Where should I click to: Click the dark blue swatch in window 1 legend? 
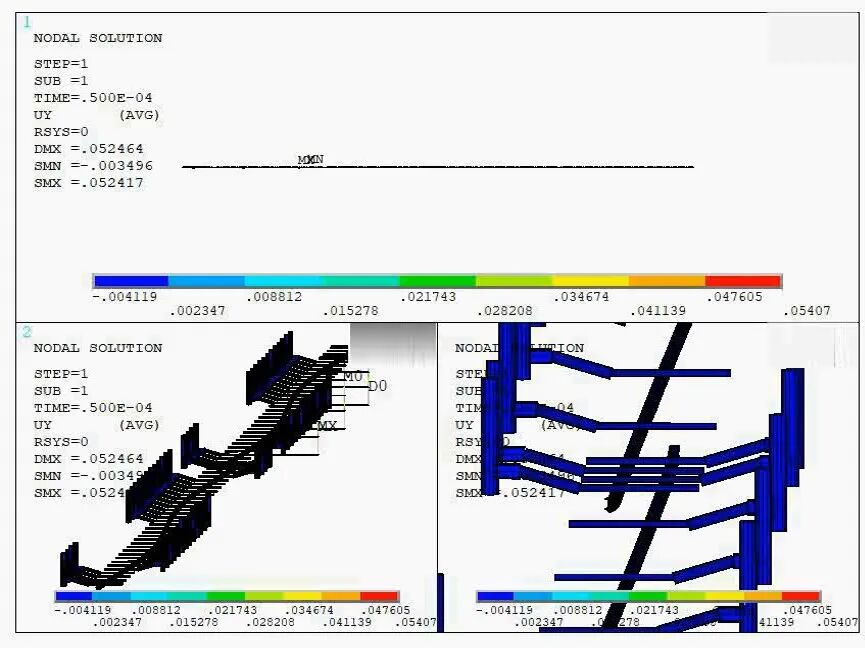(x=131, y=281)
